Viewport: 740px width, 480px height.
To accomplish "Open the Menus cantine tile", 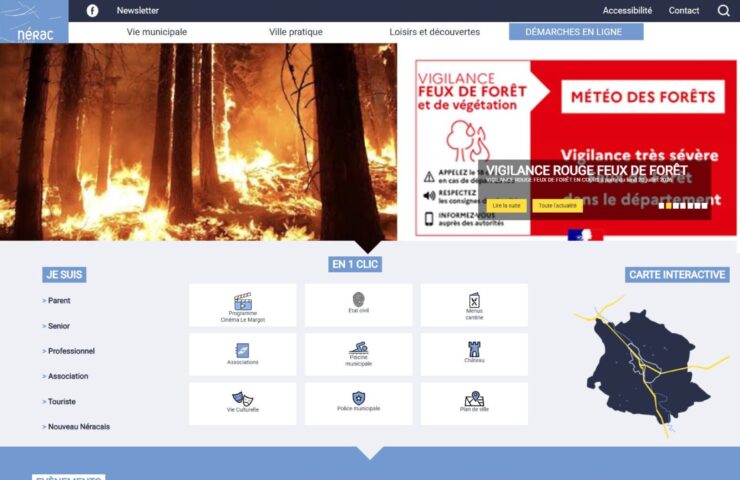I will [x=474, y=305].
